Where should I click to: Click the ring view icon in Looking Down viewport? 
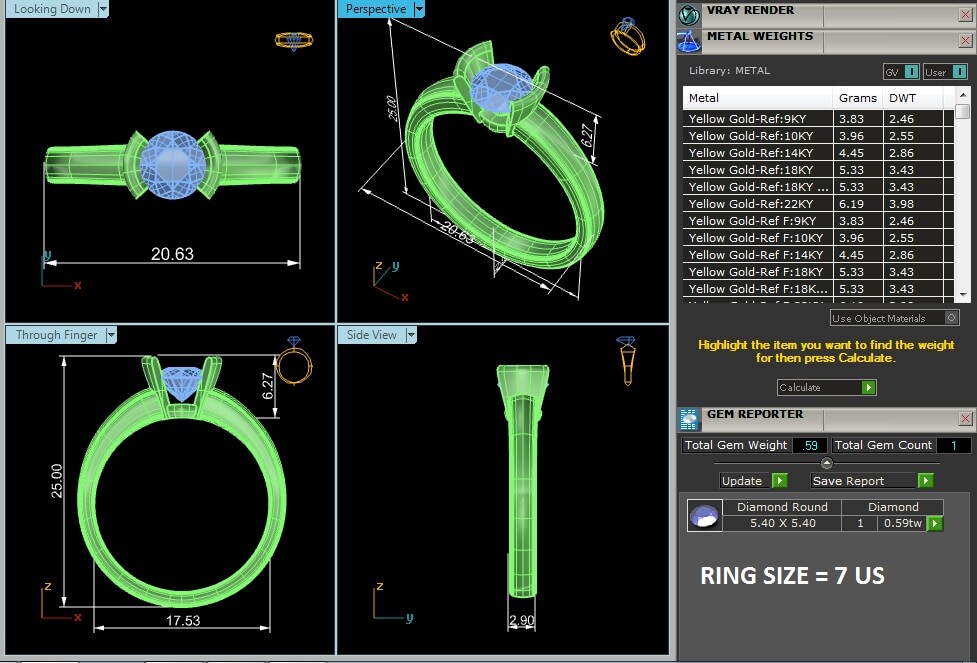tap(293, 41)
